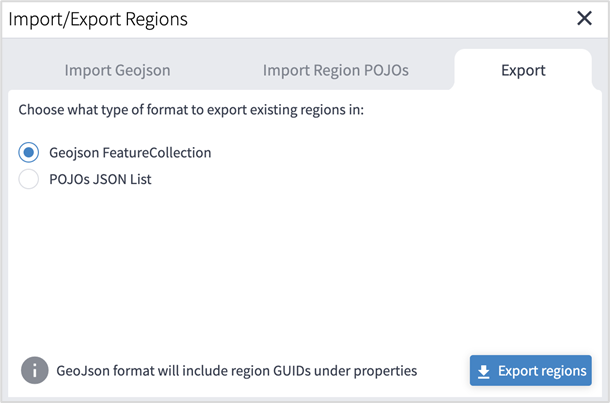Click the blank header space beside the title
The image size is (610, 403).
[x=380, y=18]
